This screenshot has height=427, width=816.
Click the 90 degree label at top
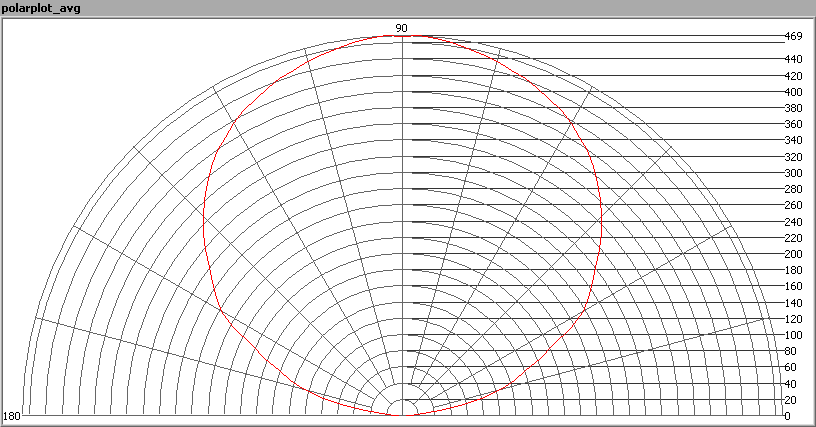pos(401,28)
